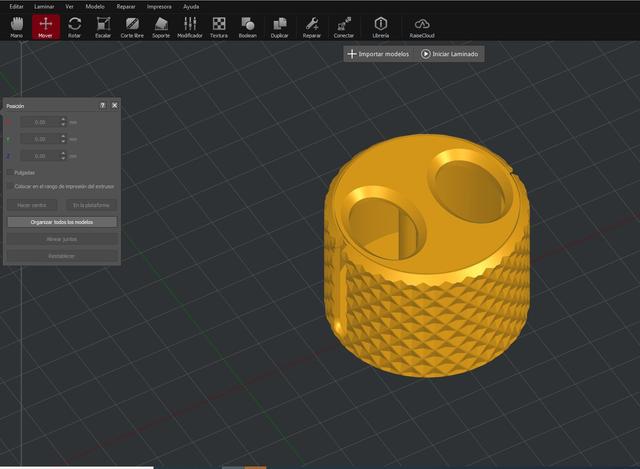Click the Duplicar tool
640x469 pixels.
[280, 27]
